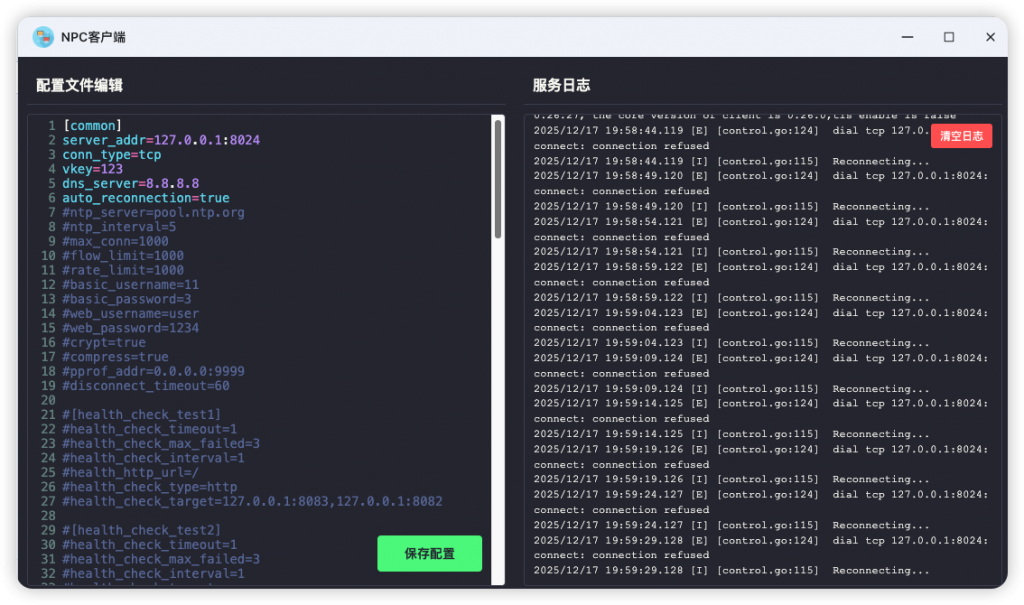Close the NPC客户端 window
Viewport: 1024px width, 605px height.
pos(990,37)
